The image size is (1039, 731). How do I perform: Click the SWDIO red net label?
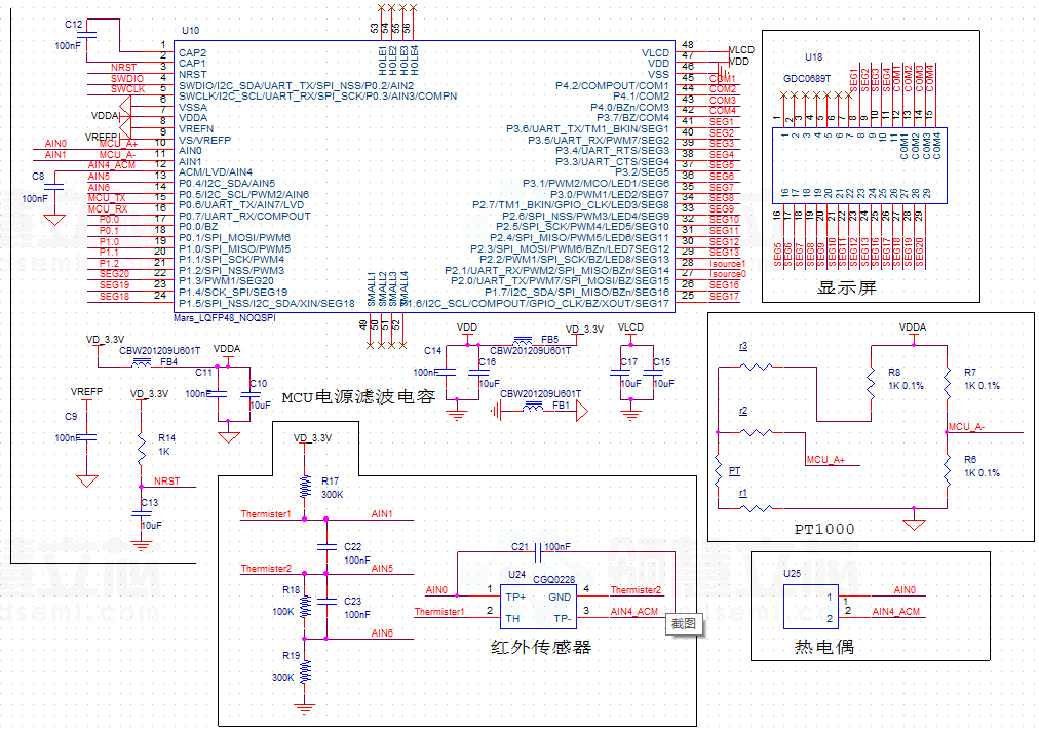(127, 78)
